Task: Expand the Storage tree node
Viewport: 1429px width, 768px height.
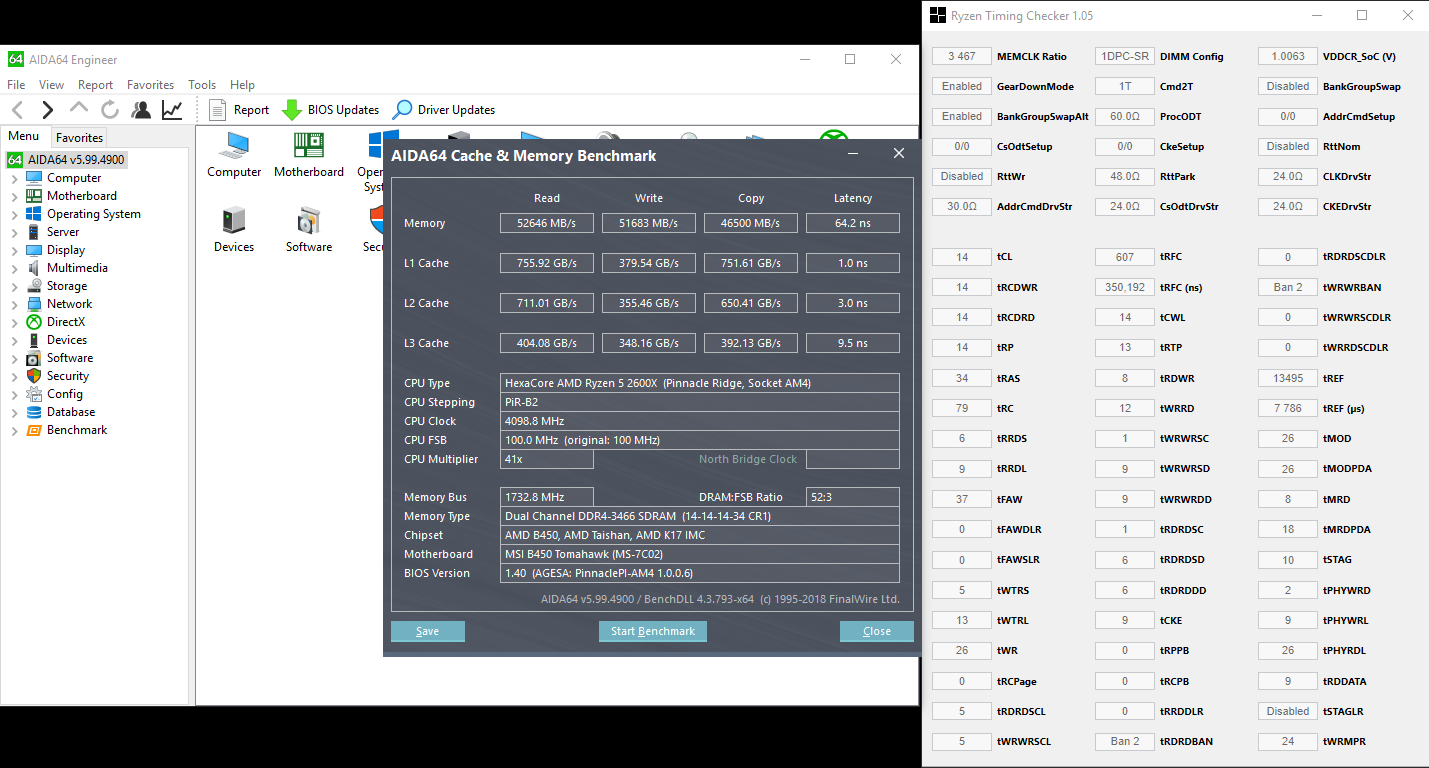Action: pyautogui.click(x=14, y=286)
